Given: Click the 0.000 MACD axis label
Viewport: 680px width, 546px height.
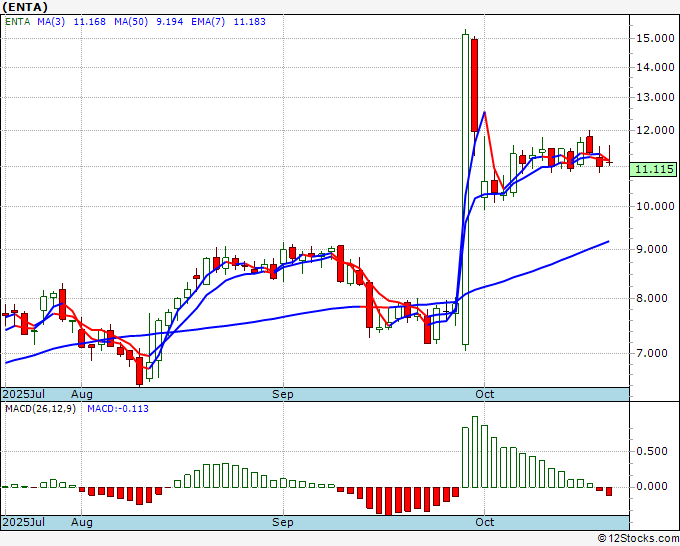Looking at the screenshot, I should tap(652, 487).
